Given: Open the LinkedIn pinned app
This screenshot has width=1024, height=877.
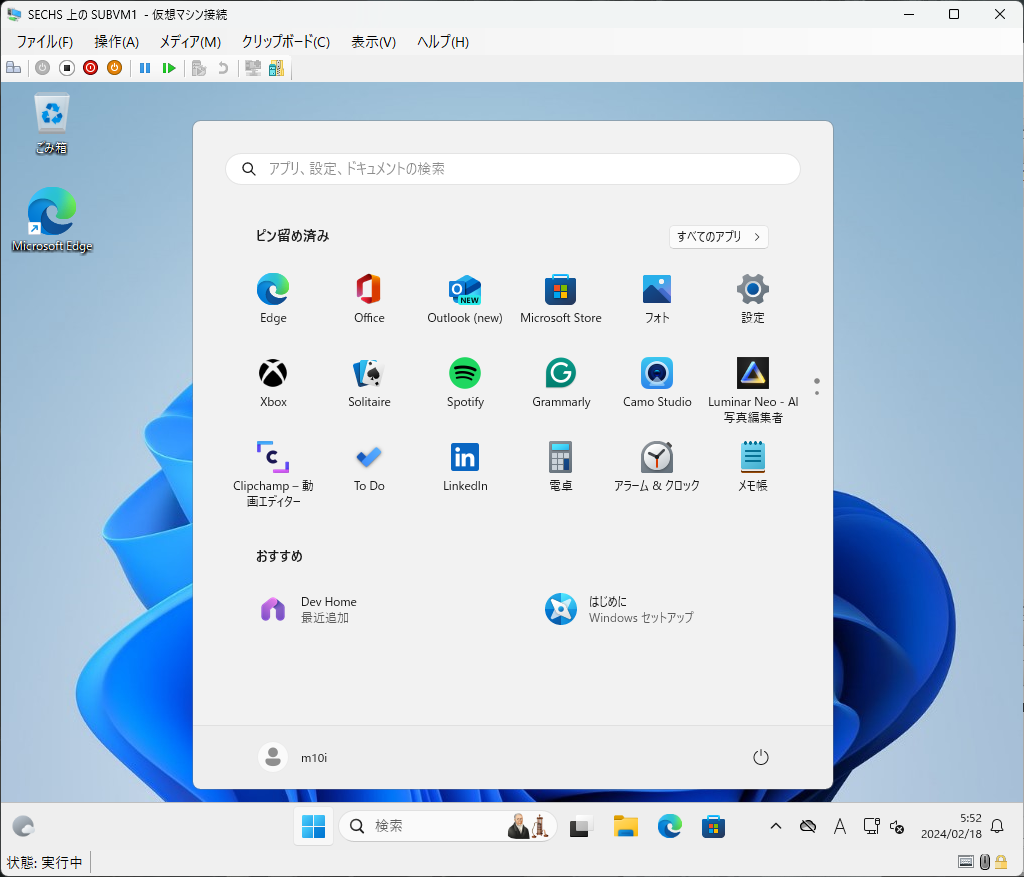Looking at the screenshot, I should 465,467.
